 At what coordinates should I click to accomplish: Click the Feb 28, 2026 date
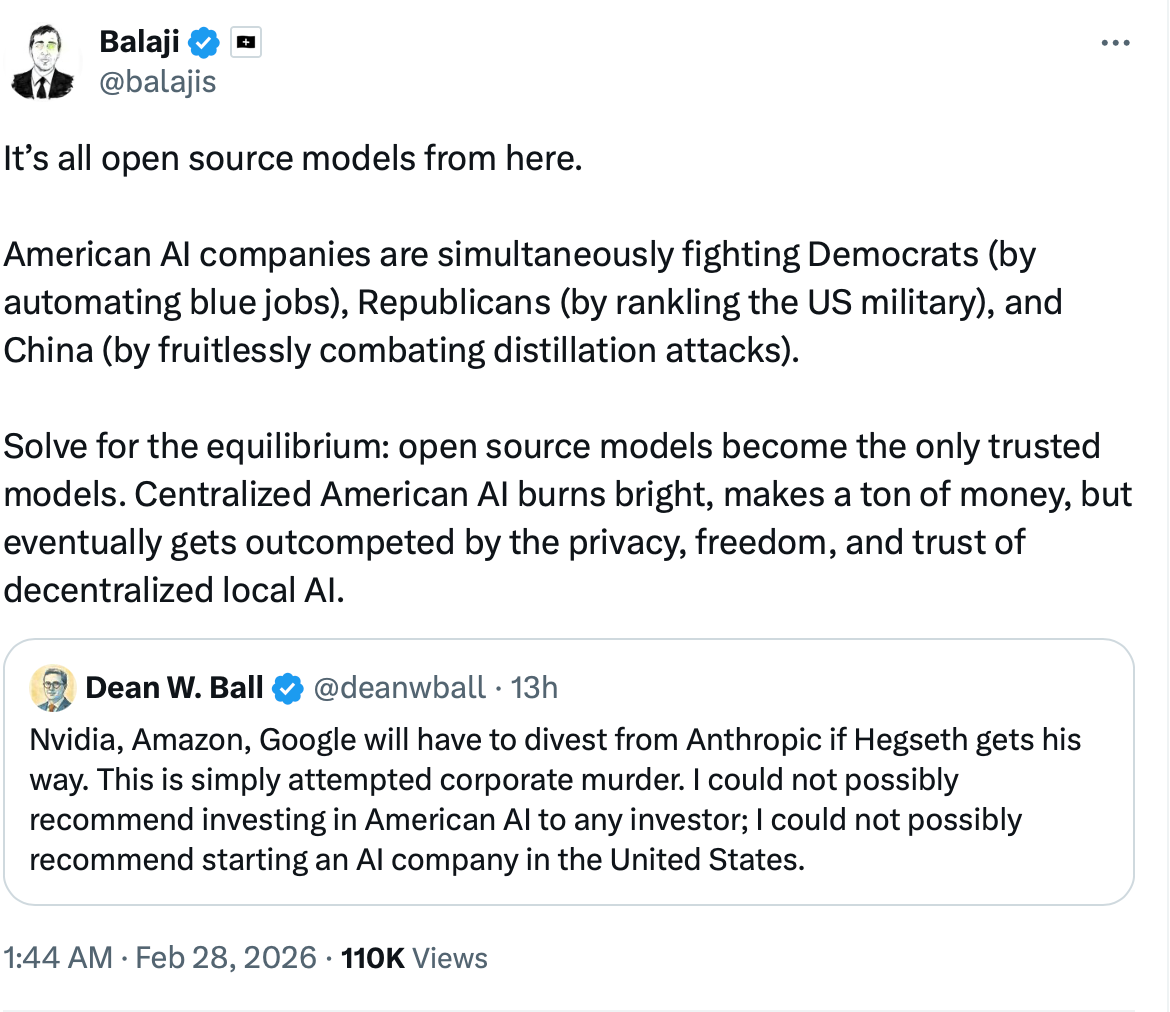(227, 957)
